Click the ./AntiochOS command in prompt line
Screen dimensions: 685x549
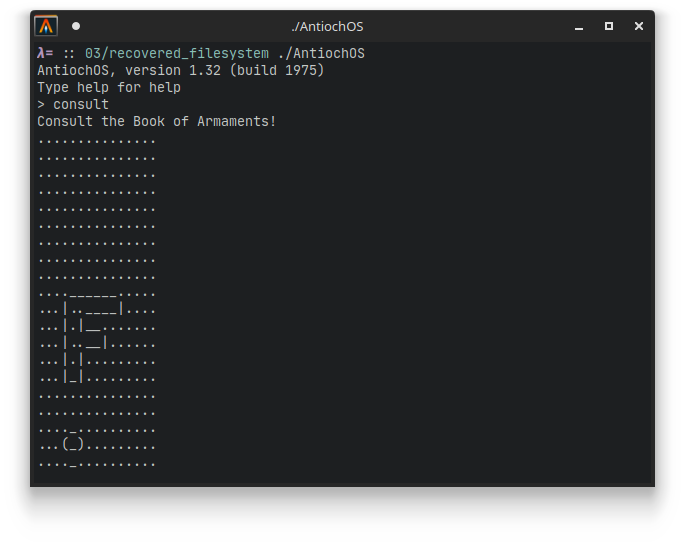click(x=321, y=53)
